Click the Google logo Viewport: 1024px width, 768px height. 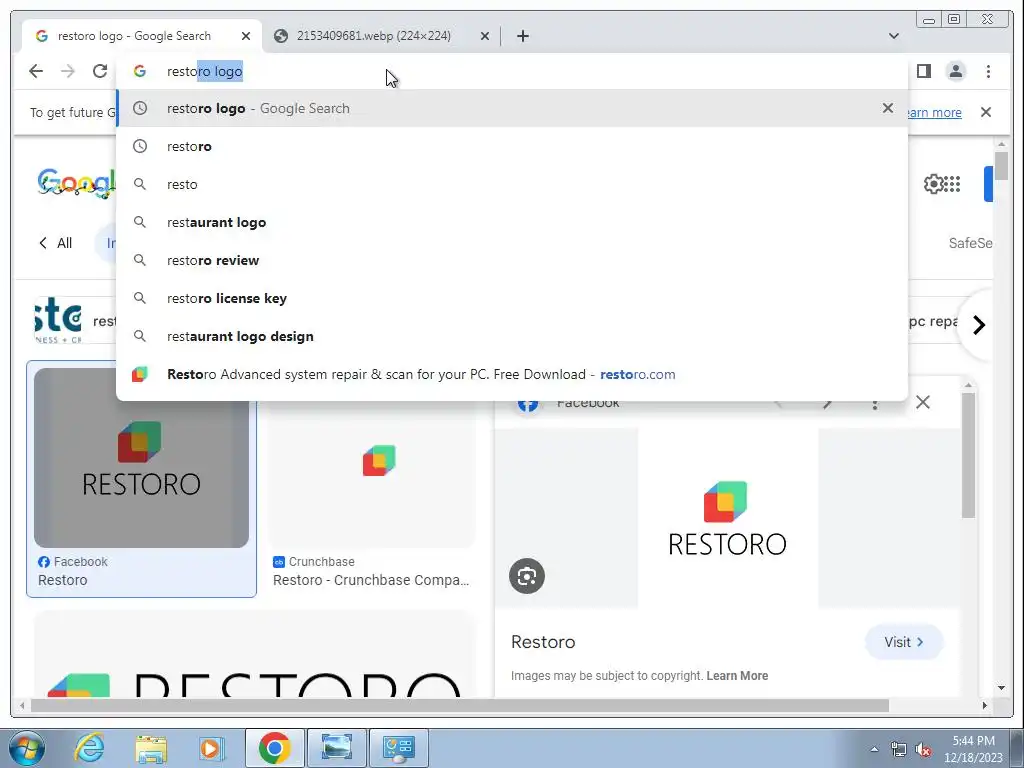(x=77, y=184)
